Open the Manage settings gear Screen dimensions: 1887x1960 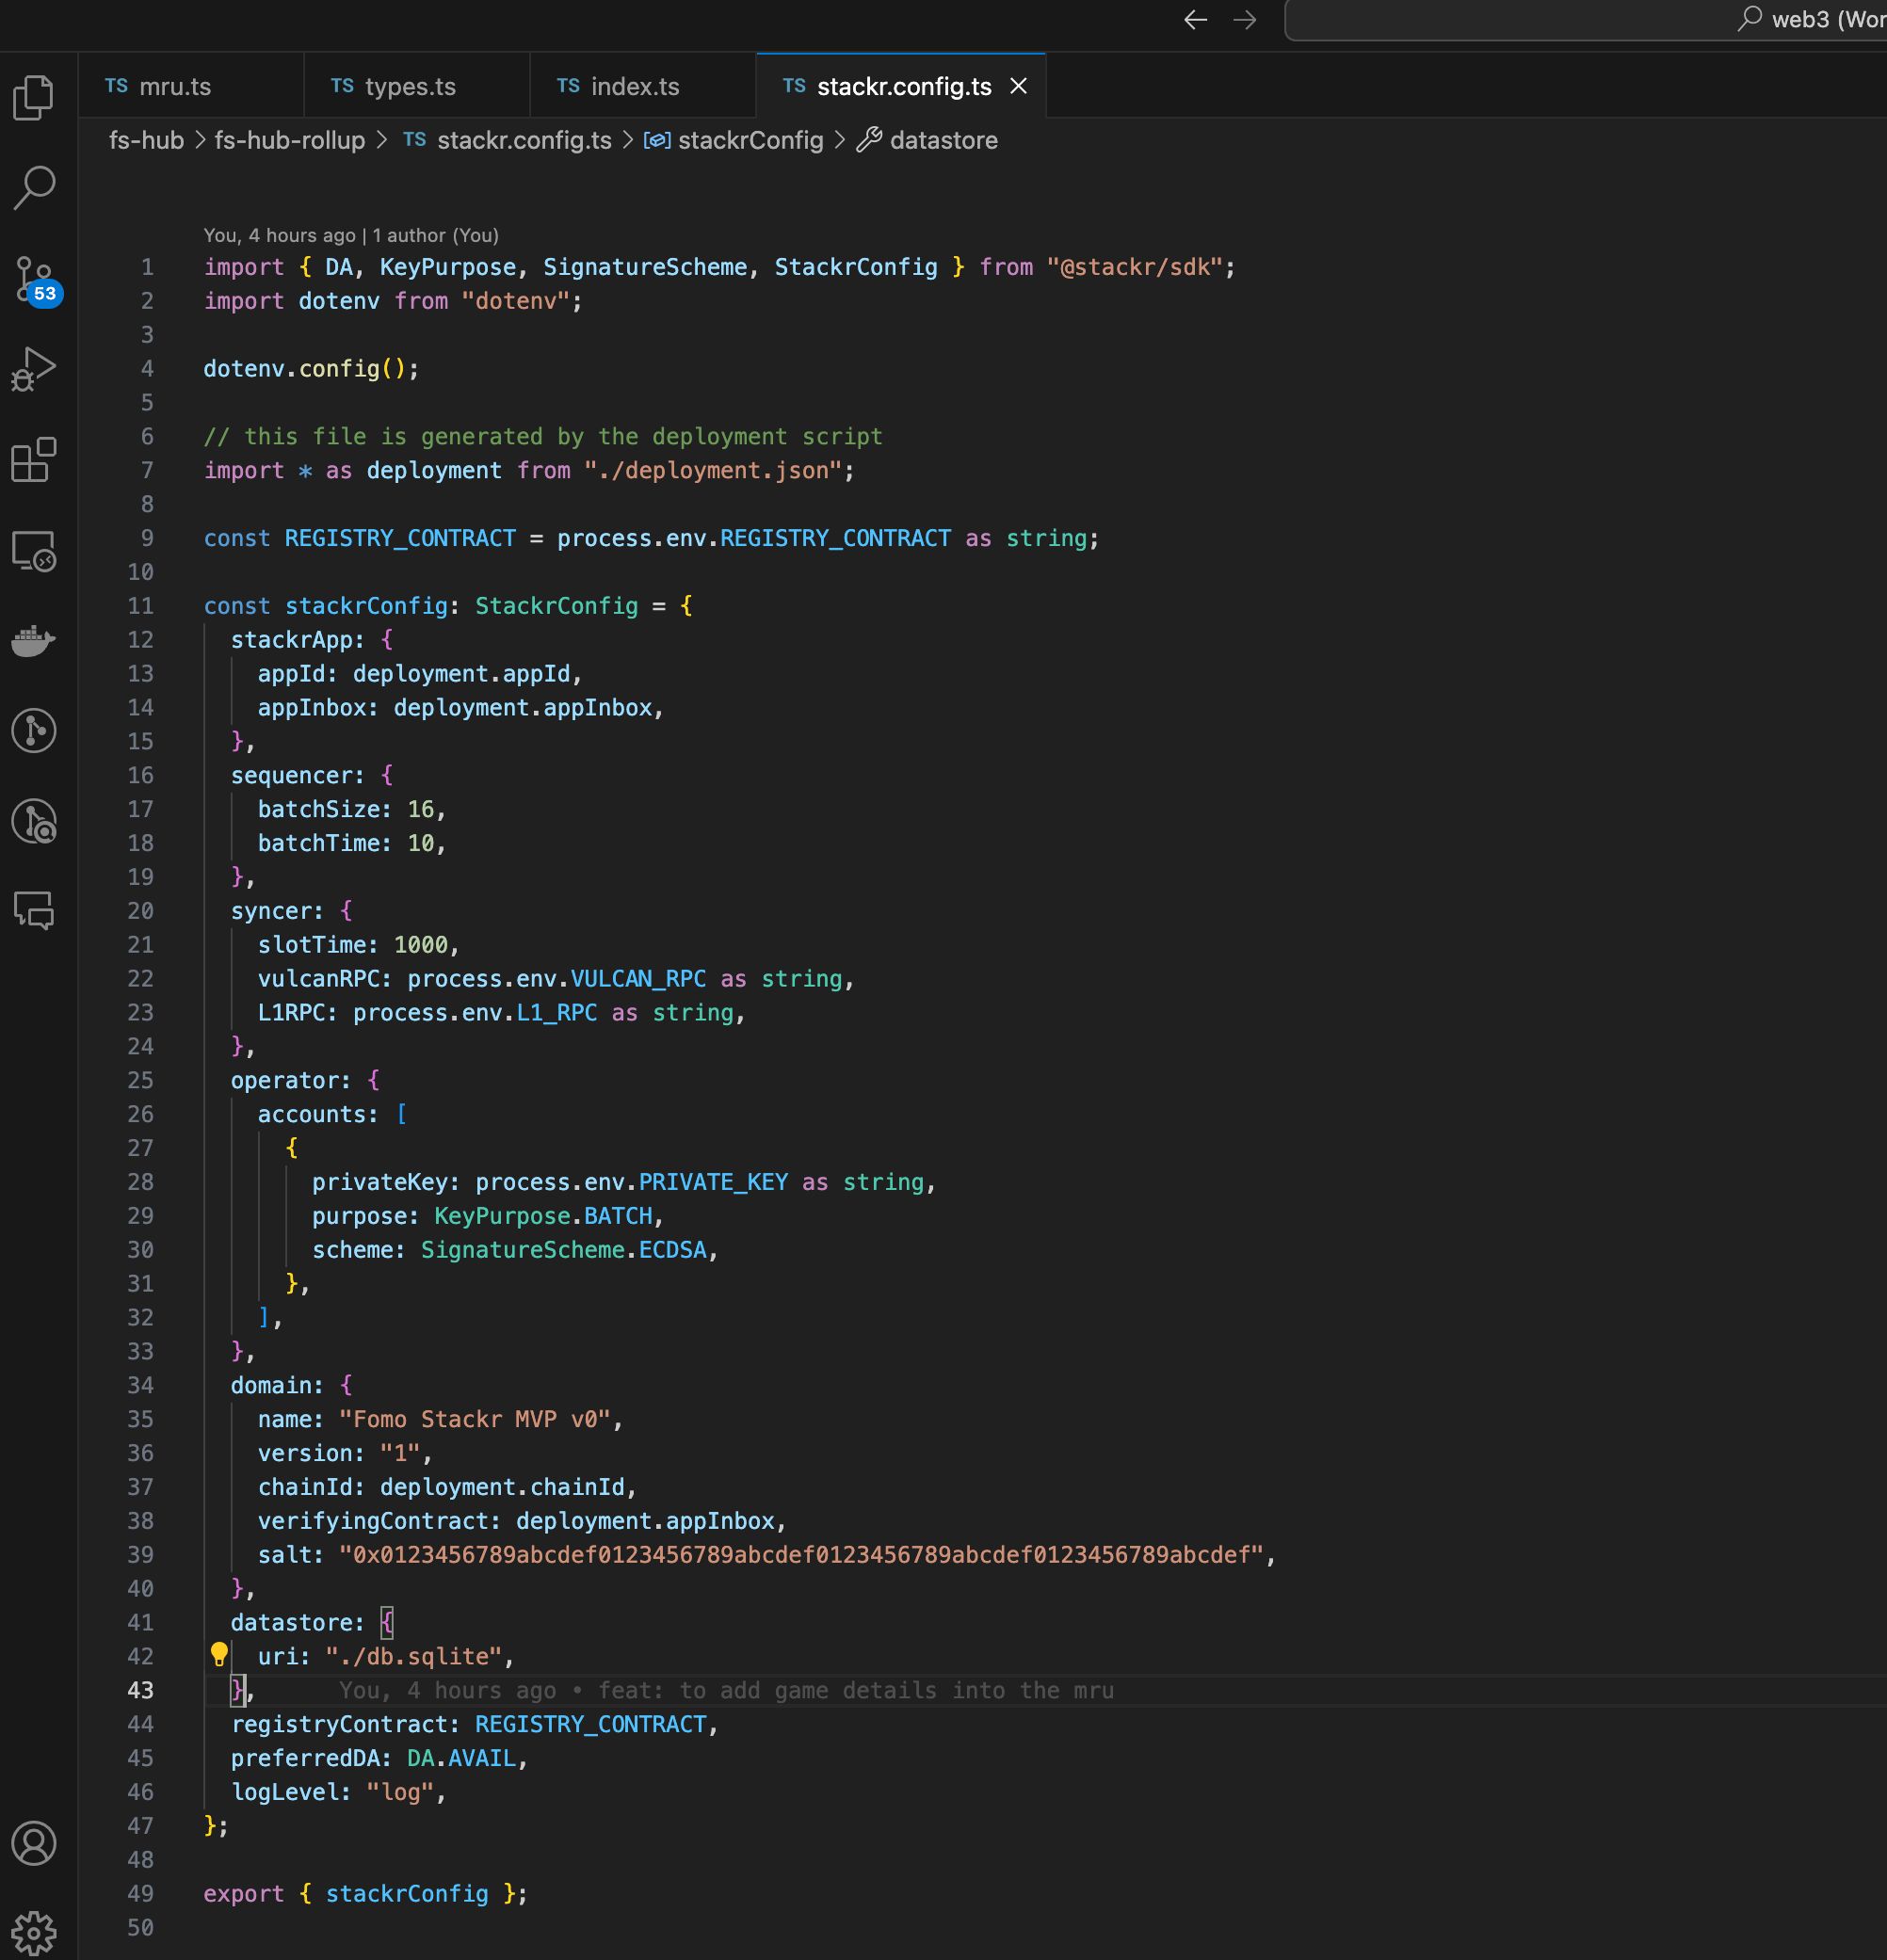(x=34, y=1933)
